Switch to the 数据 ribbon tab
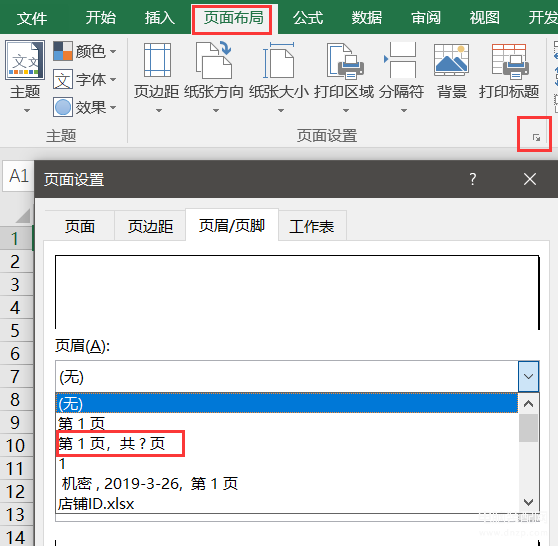The height and width of the screenshot is (546, 558). (x=367, y=18)
